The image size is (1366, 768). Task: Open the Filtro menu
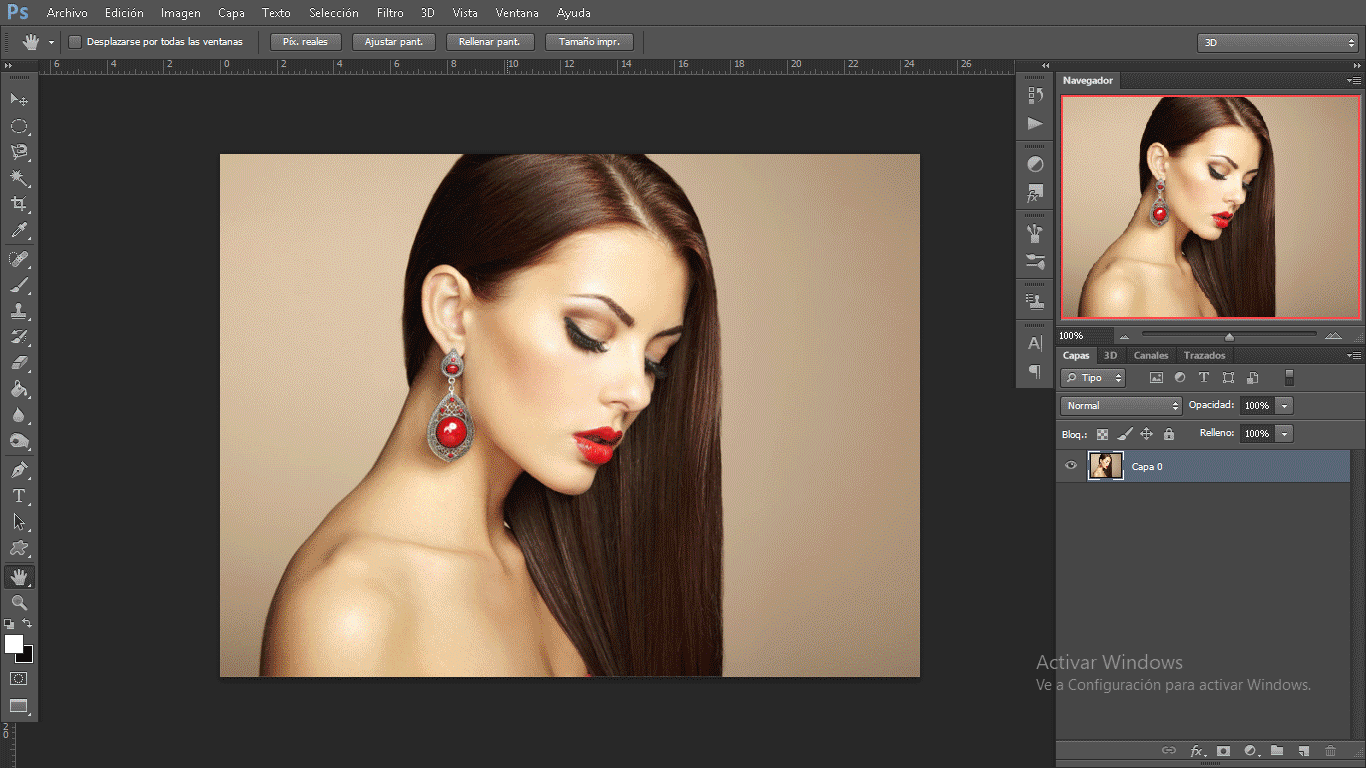(x=390, y=13)
